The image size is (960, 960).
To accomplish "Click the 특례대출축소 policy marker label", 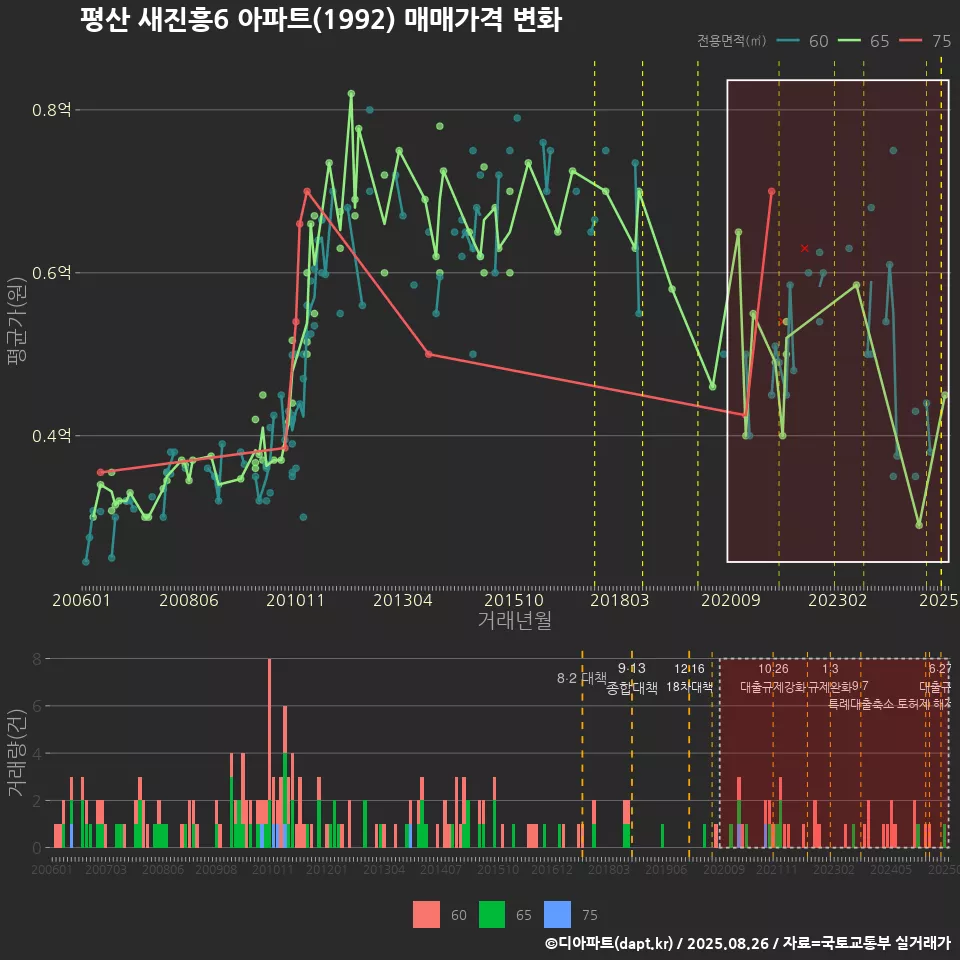I will [x=861, y=704].
